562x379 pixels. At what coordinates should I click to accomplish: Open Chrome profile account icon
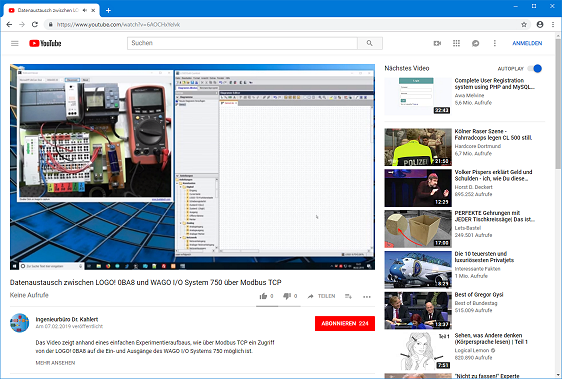click(540, 24)
